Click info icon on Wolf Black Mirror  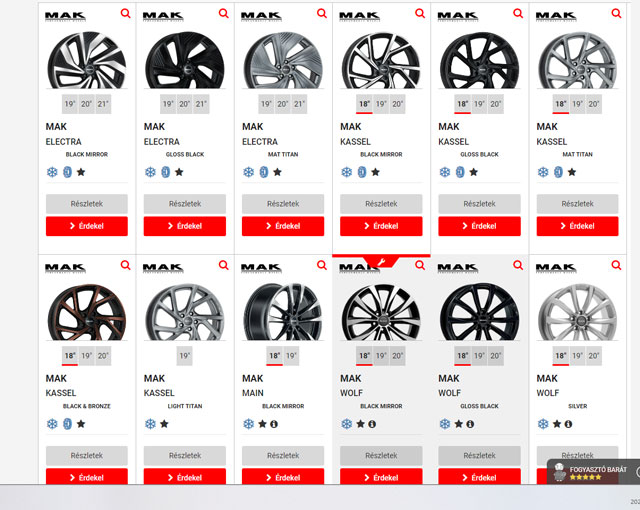pyautogui.click(x=372, y=424)
